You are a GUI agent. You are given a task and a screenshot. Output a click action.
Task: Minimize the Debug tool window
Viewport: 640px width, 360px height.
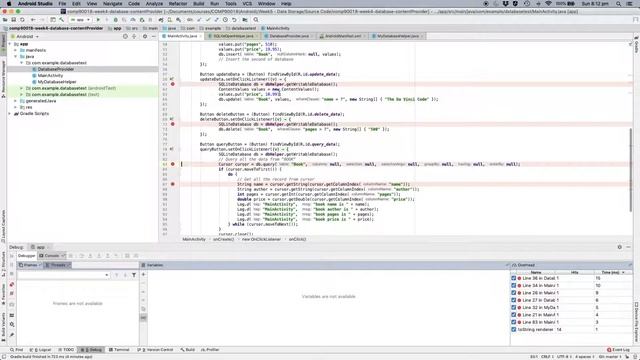(628, 247)
